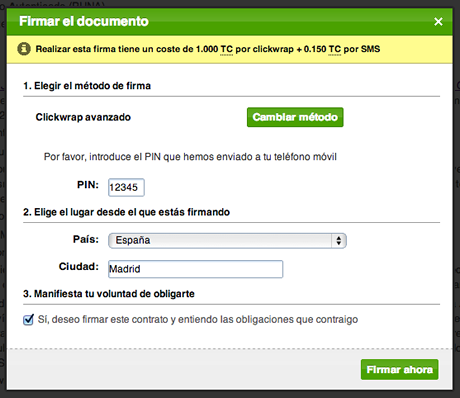The height and width of the screenshot is (398, 460).
Task: Focus the PIN input field
Action: pos(126,187)
